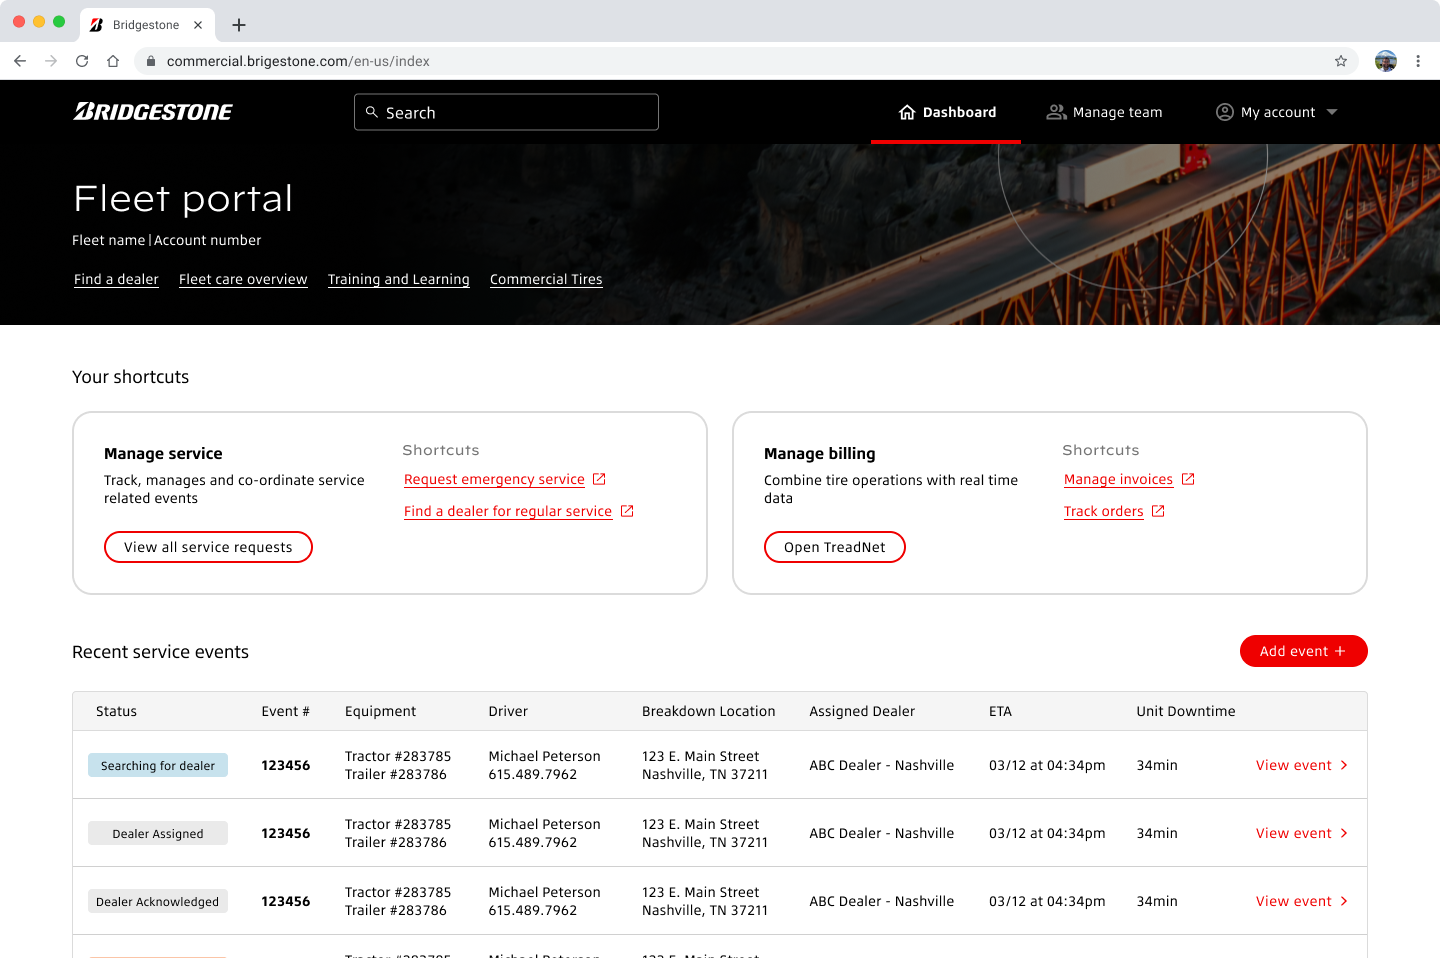Open a new tab with the plus icon
The height and width of the screenshot is (958, 1440).
coord(239,25)
